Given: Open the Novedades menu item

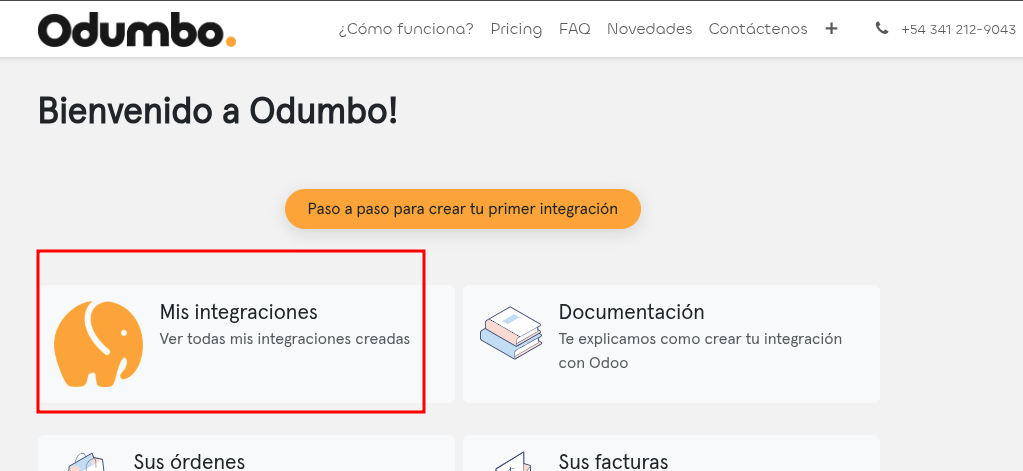Looking at the screenshot, I should [649, 29].
